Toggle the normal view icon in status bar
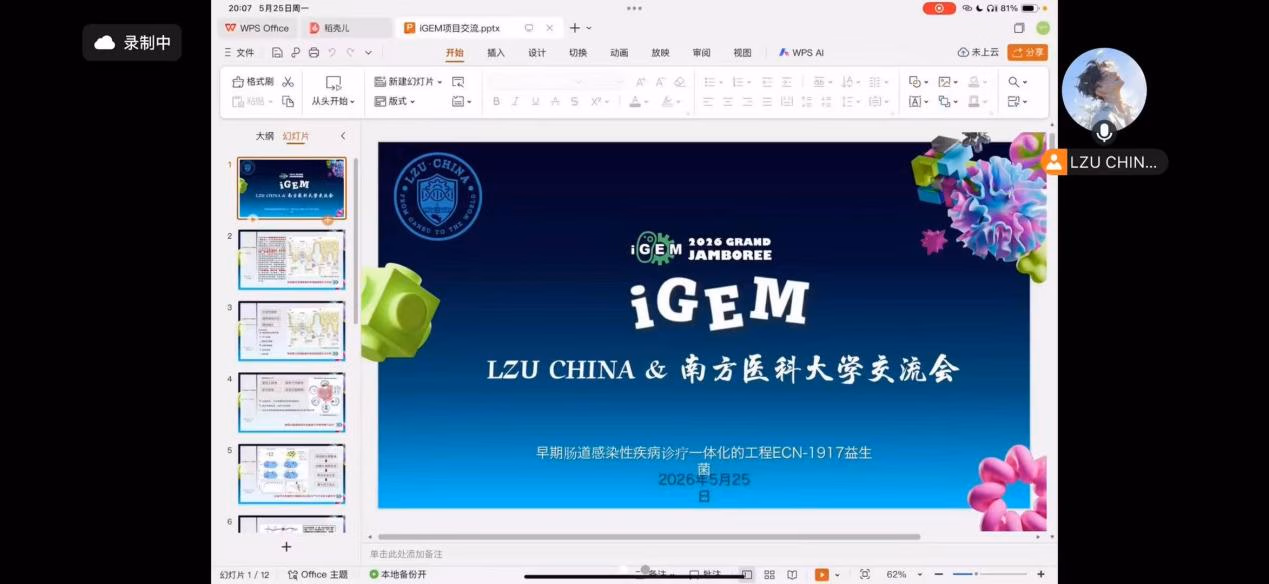 747,575
